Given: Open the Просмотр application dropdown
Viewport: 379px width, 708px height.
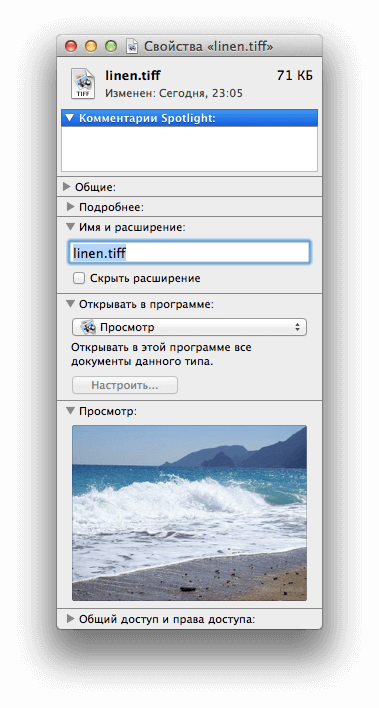Looking at the screenshot, I should coord(189,327).
